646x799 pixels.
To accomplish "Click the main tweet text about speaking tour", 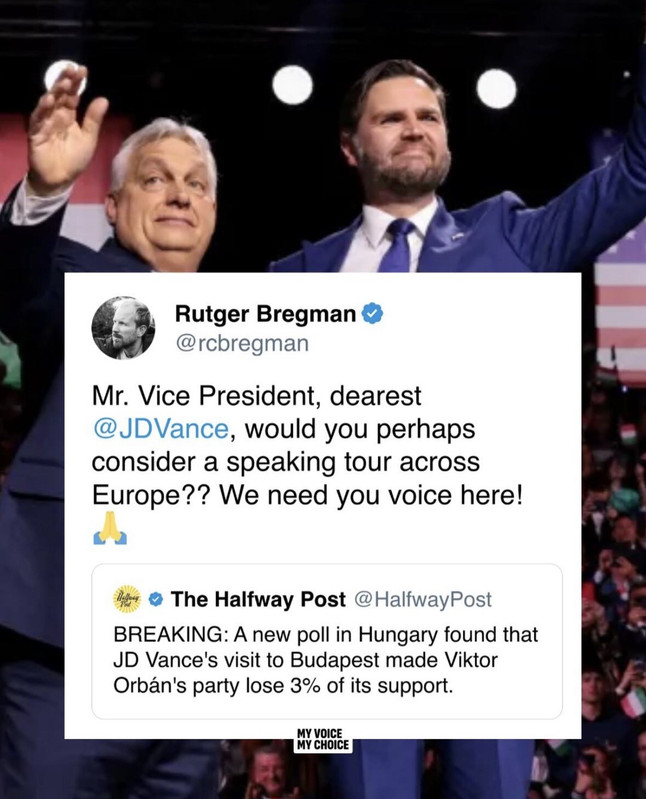I will click(308, 445).
